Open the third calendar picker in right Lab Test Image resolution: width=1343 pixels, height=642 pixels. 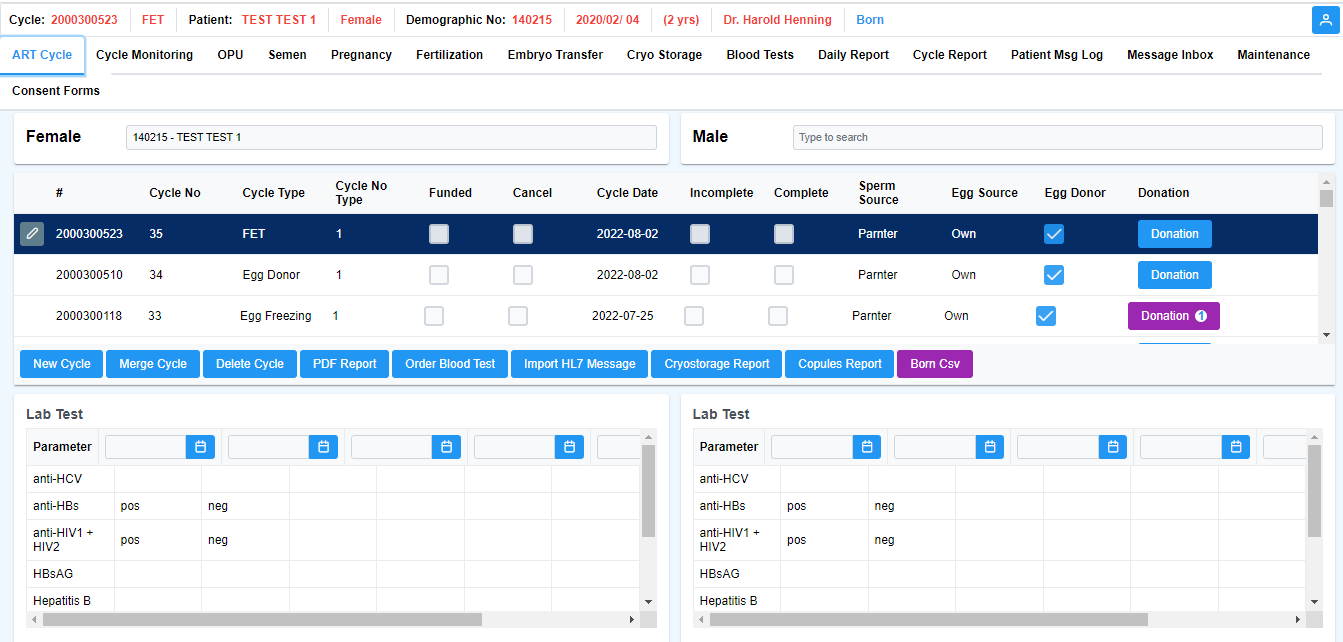pyautogui.click(x=1112, y=447)
